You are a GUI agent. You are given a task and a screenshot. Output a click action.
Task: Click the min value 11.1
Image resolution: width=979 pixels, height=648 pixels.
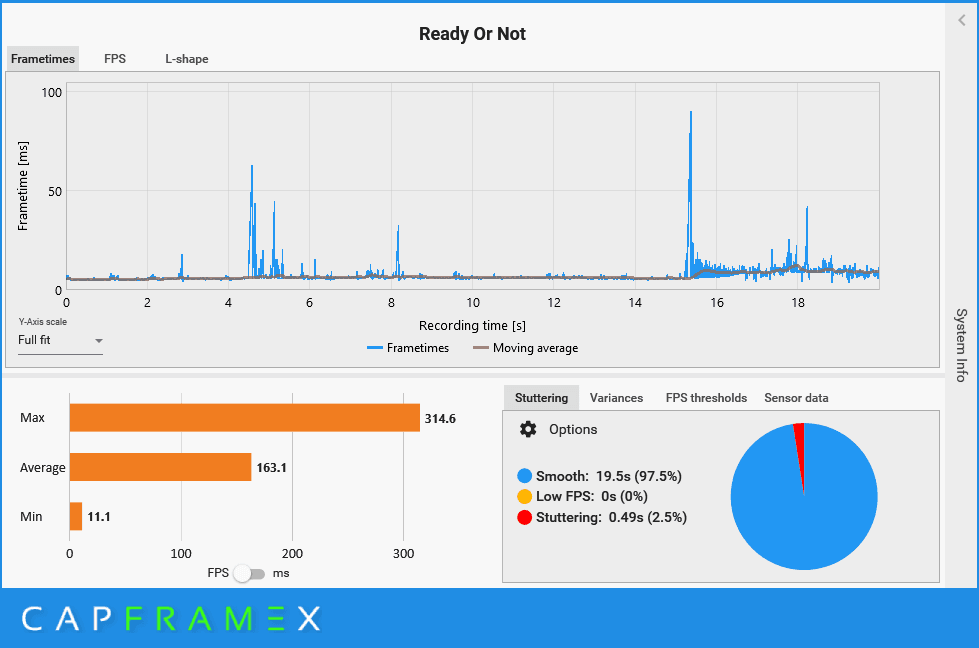pyautogui.click(x=99, y=516)
